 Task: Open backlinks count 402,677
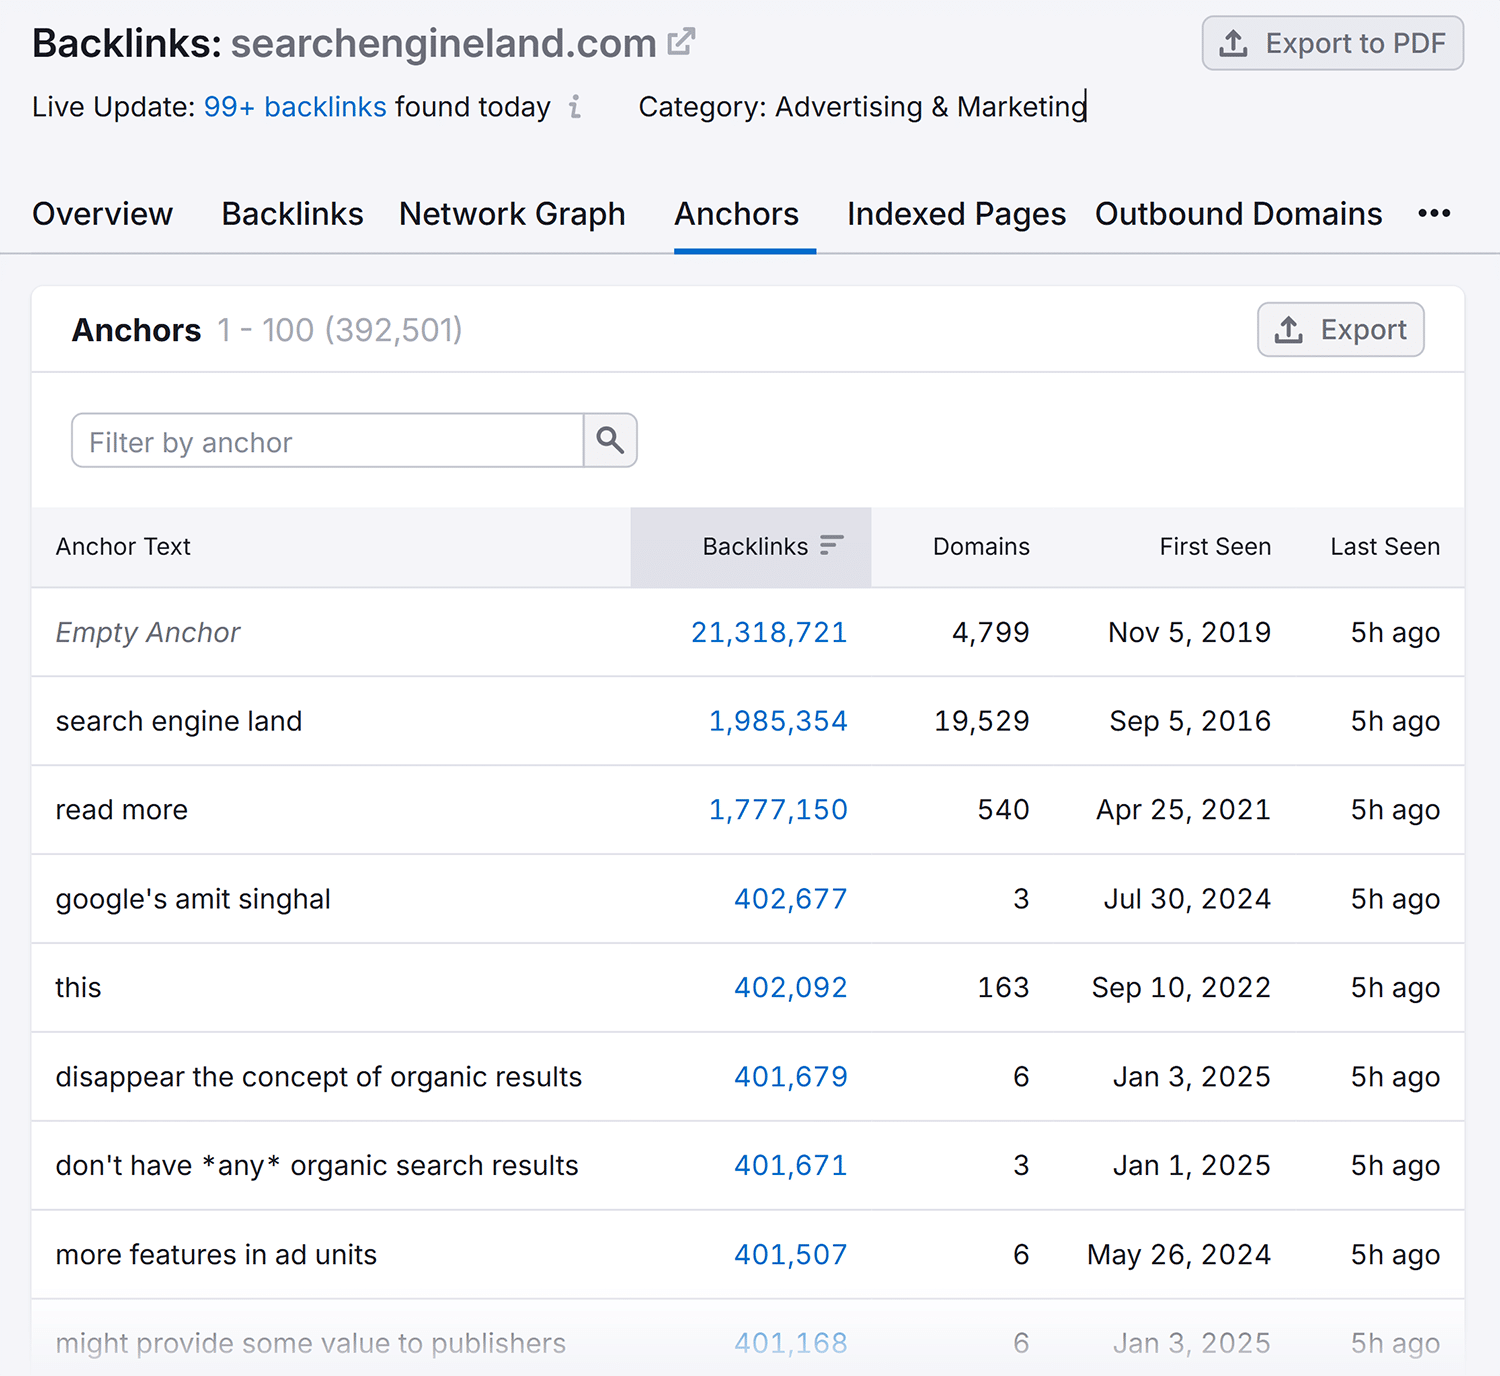[x=791, y=899]
